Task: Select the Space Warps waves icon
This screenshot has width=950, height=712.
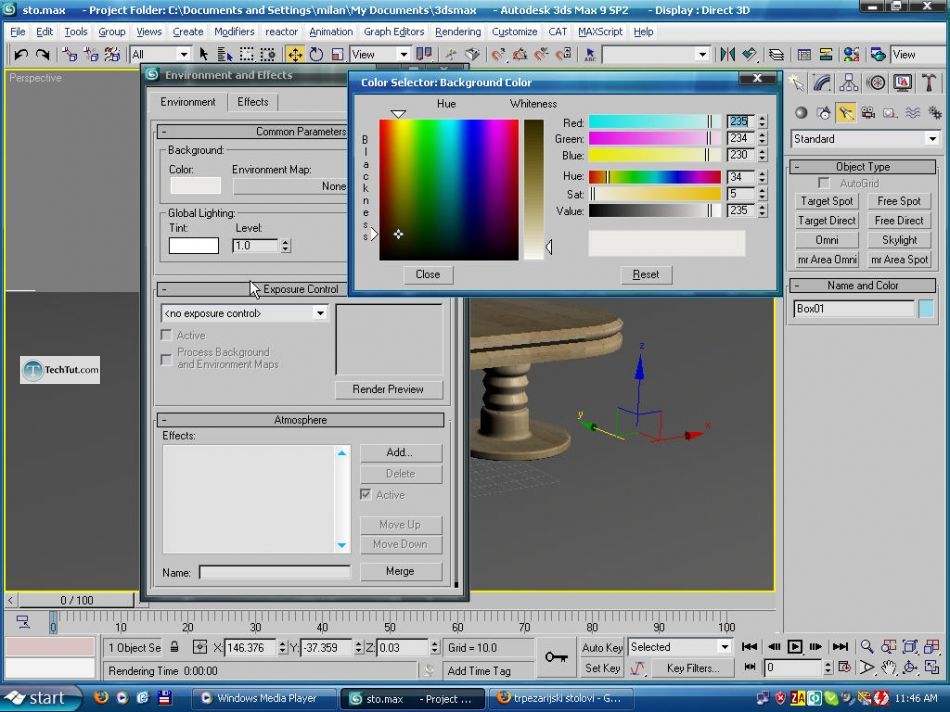Action: coord(912,113)
